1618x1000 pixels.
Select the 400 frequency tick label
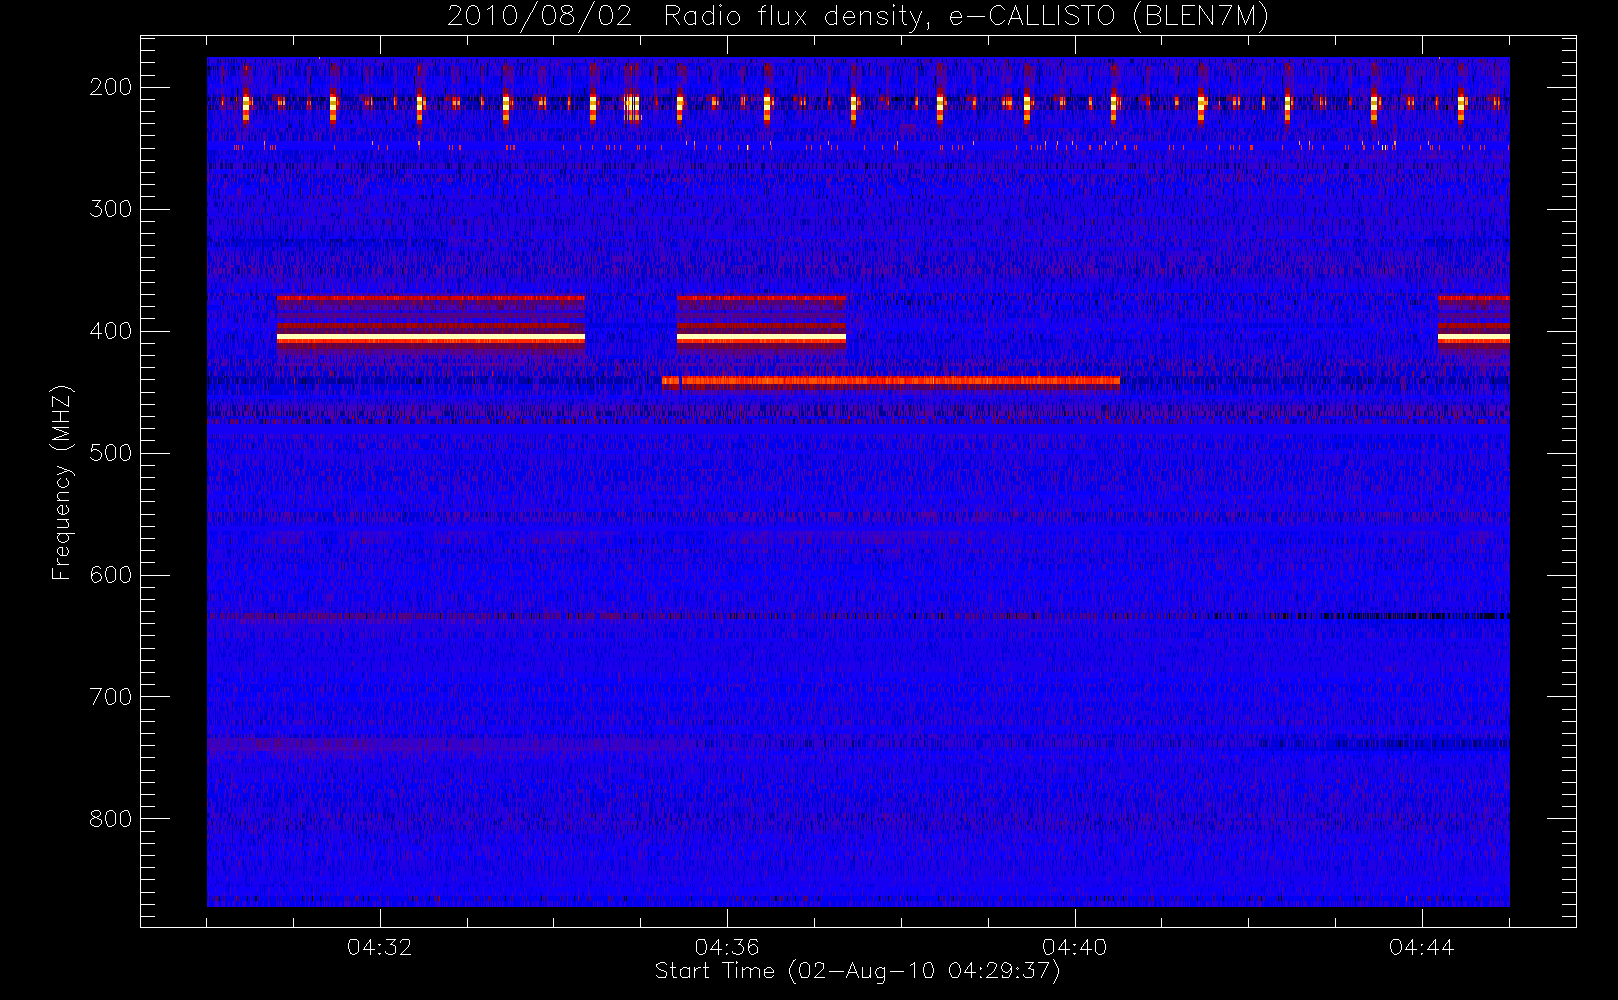tap(111, 331)
